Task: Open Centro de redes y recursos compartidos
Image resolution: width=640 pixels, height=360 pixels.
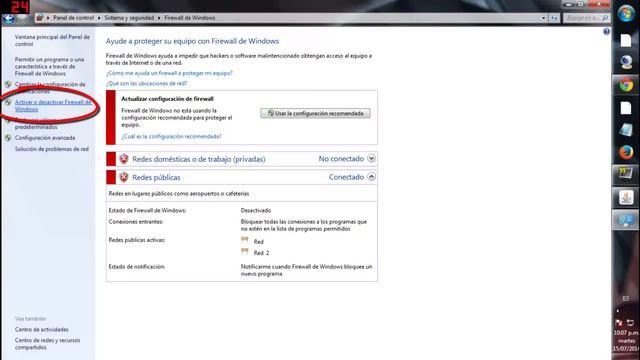Action: point(47,344)
